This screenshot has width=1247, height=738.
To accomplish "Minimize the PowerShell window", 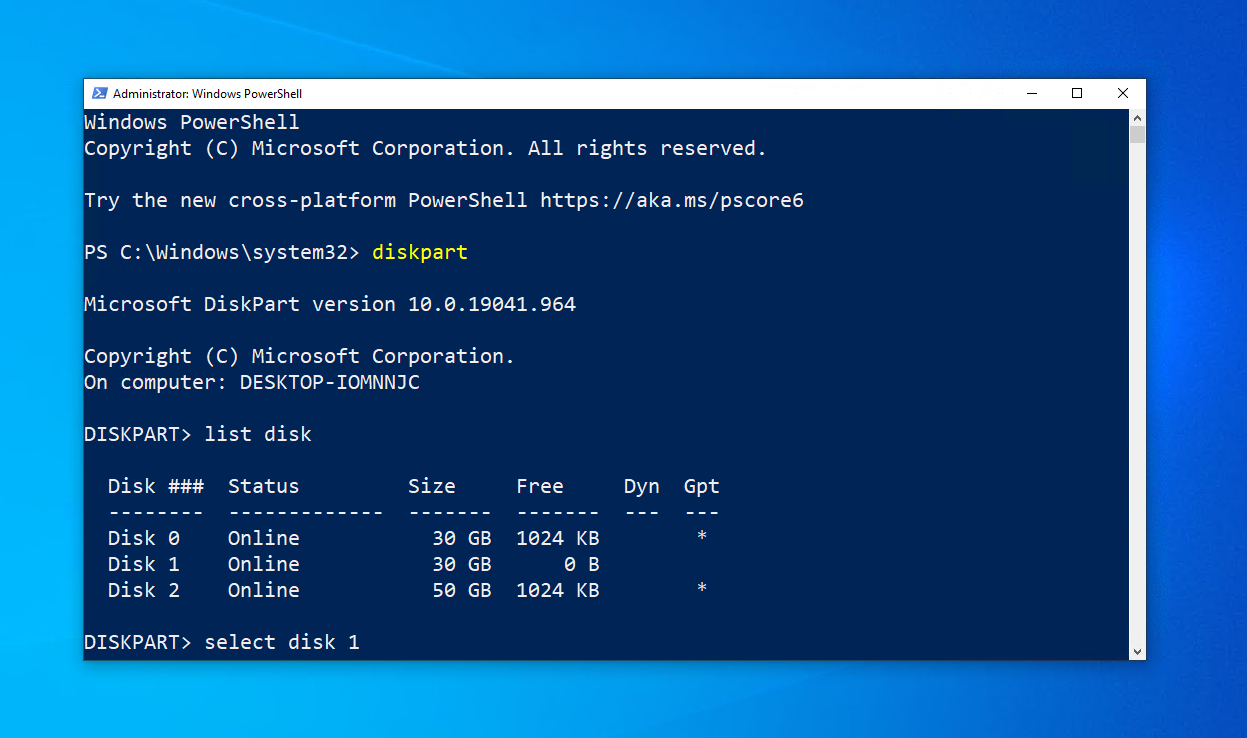I will [1031, 94].
